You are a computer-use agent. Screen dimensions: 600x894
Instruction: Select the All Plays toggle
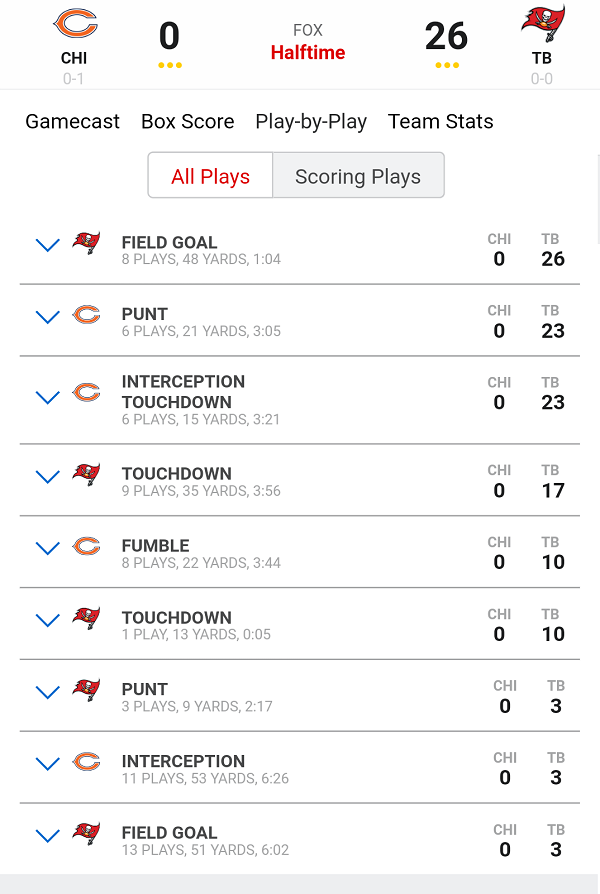210,176
